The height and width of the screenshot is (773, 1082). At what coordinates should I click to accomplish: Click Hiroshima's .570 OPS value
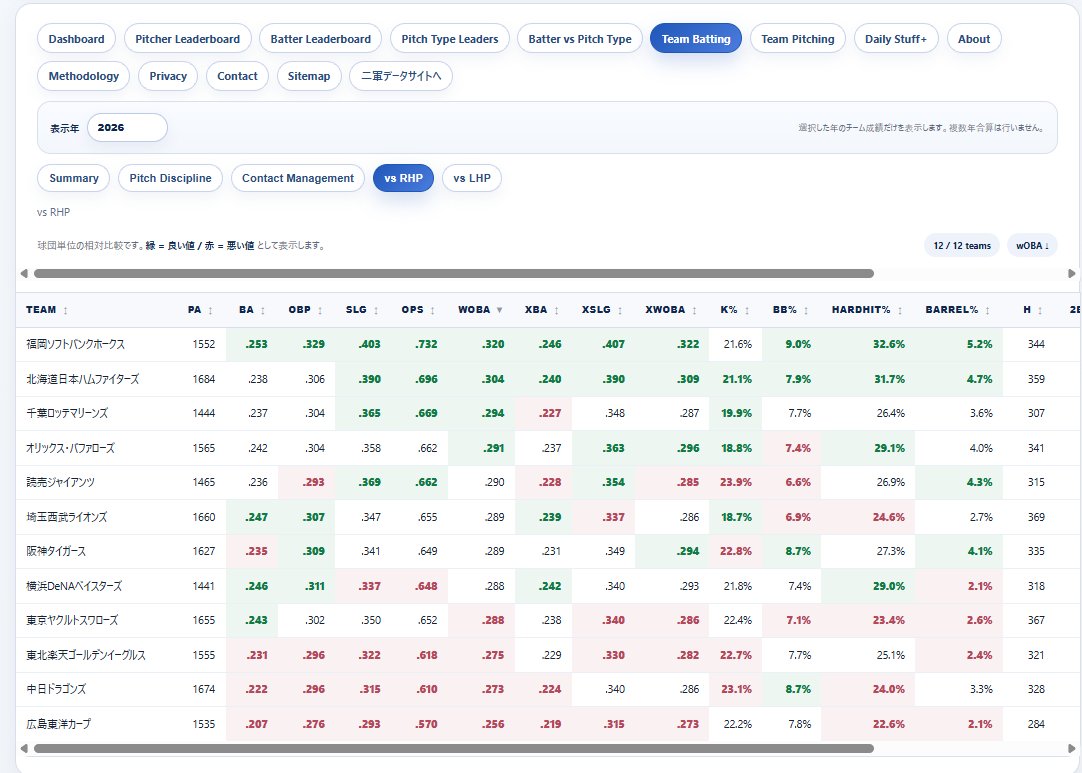[x=426, y=724]
